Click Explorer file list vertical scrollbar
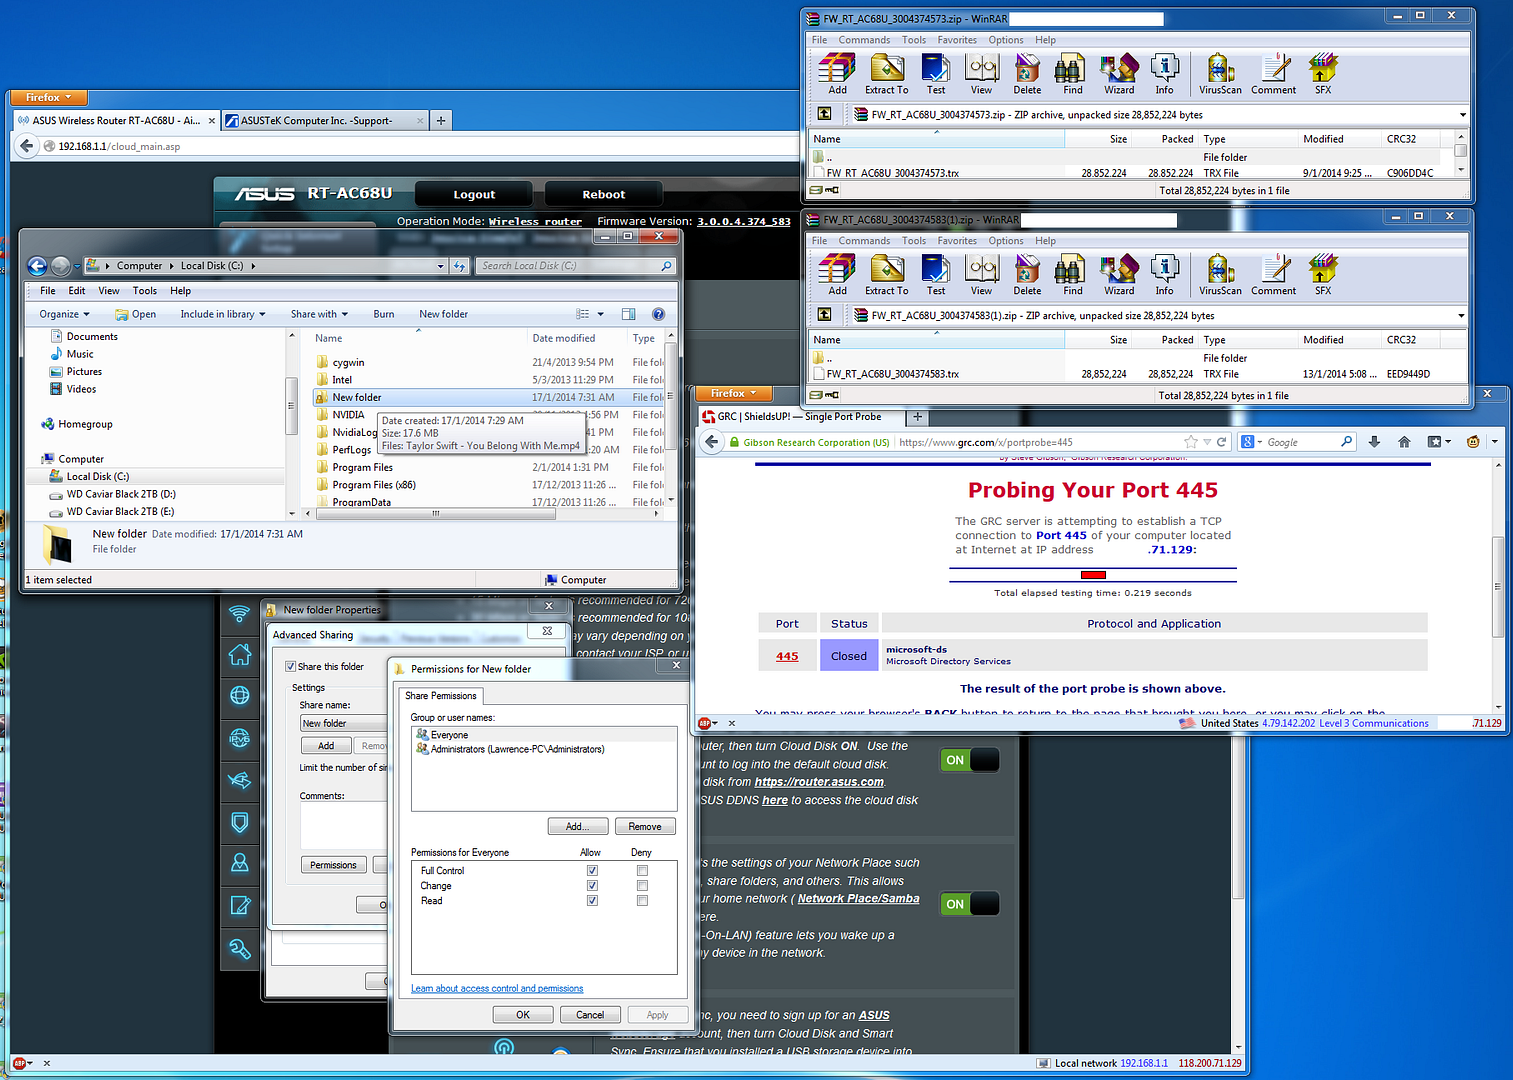Viewport: 1513px width, 1080px height. (671, 420)
